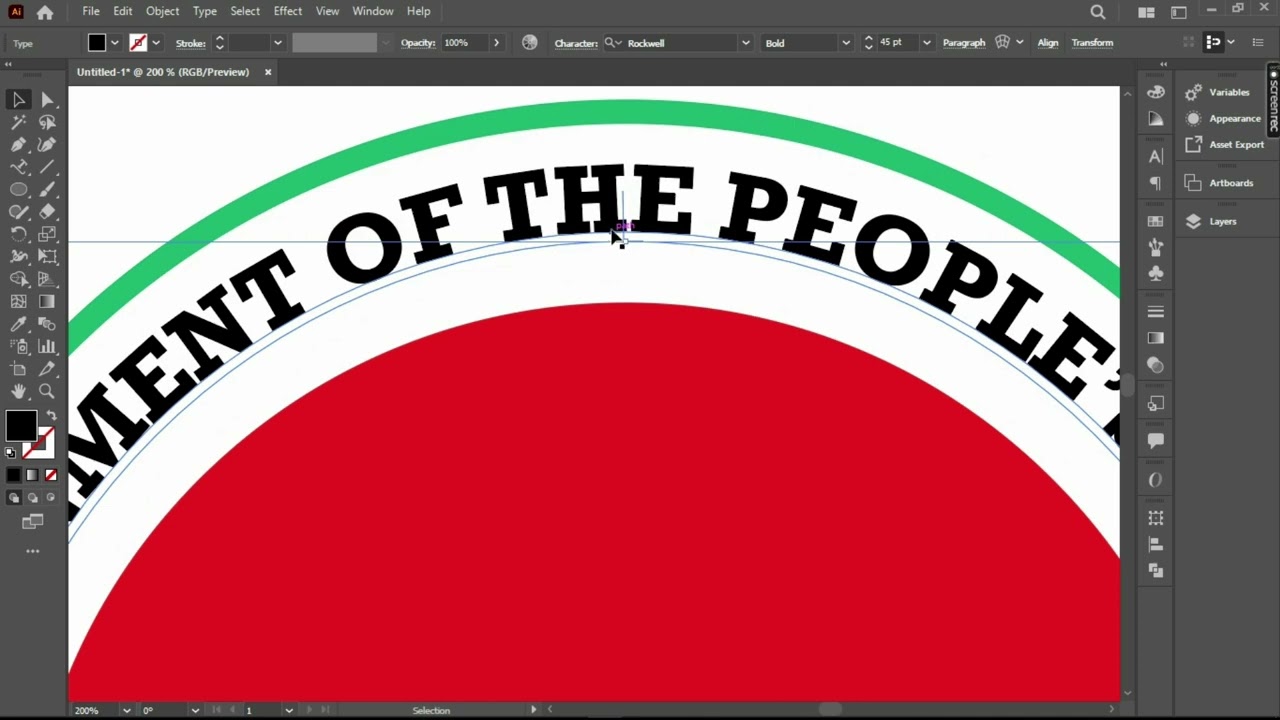
Task: Click the Align panel link
Action: [1048, 43]
